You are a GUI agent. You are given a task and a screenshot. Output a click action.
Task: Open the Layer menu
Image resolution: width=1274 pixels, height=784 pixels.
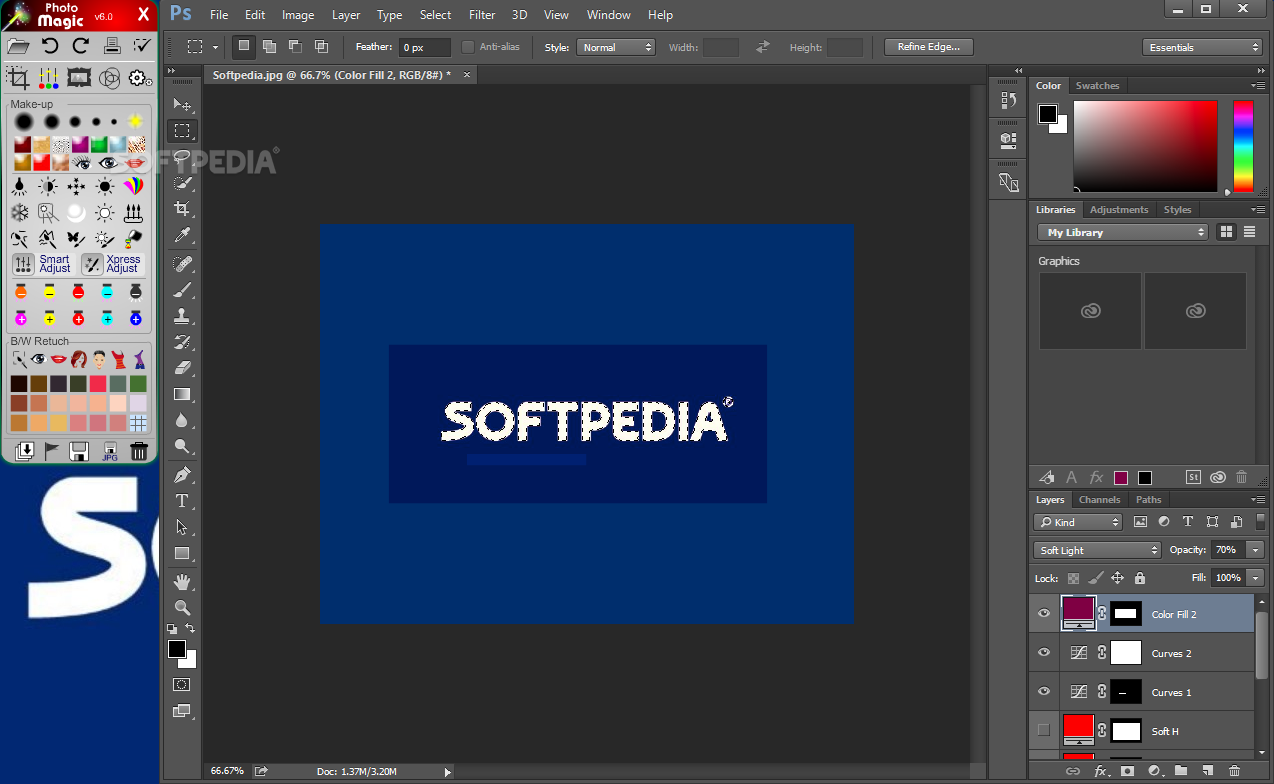(x=346, y=15)
